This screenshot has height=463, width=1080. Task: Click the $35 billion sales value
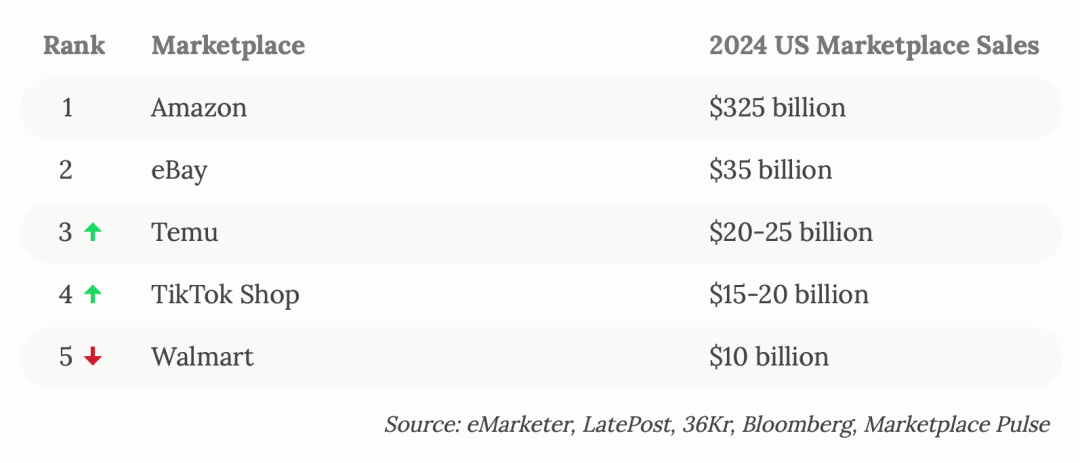click(x=771, y=170)
